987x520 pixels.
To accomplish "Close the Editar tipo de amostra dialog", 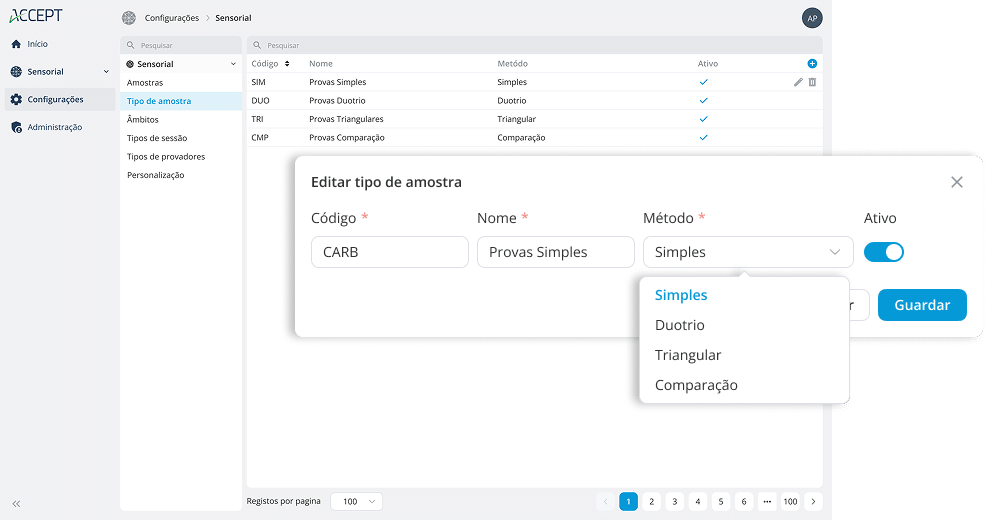I will (x=956, y=182).
